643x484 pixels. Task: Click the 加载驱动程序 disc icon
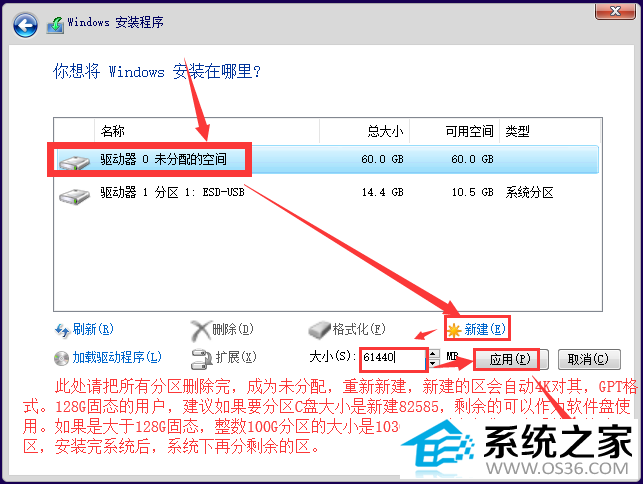[x=62, y=358]
